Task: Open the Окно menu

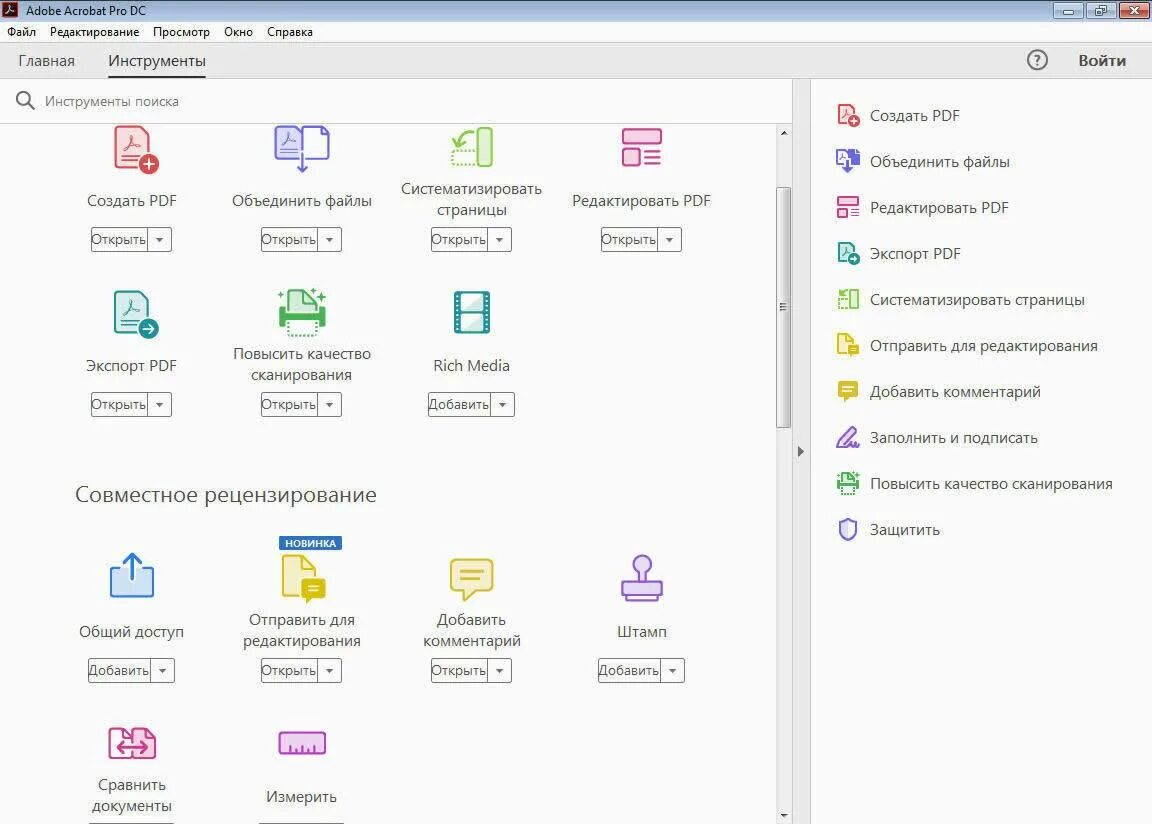Action: [x=238, y=32]
